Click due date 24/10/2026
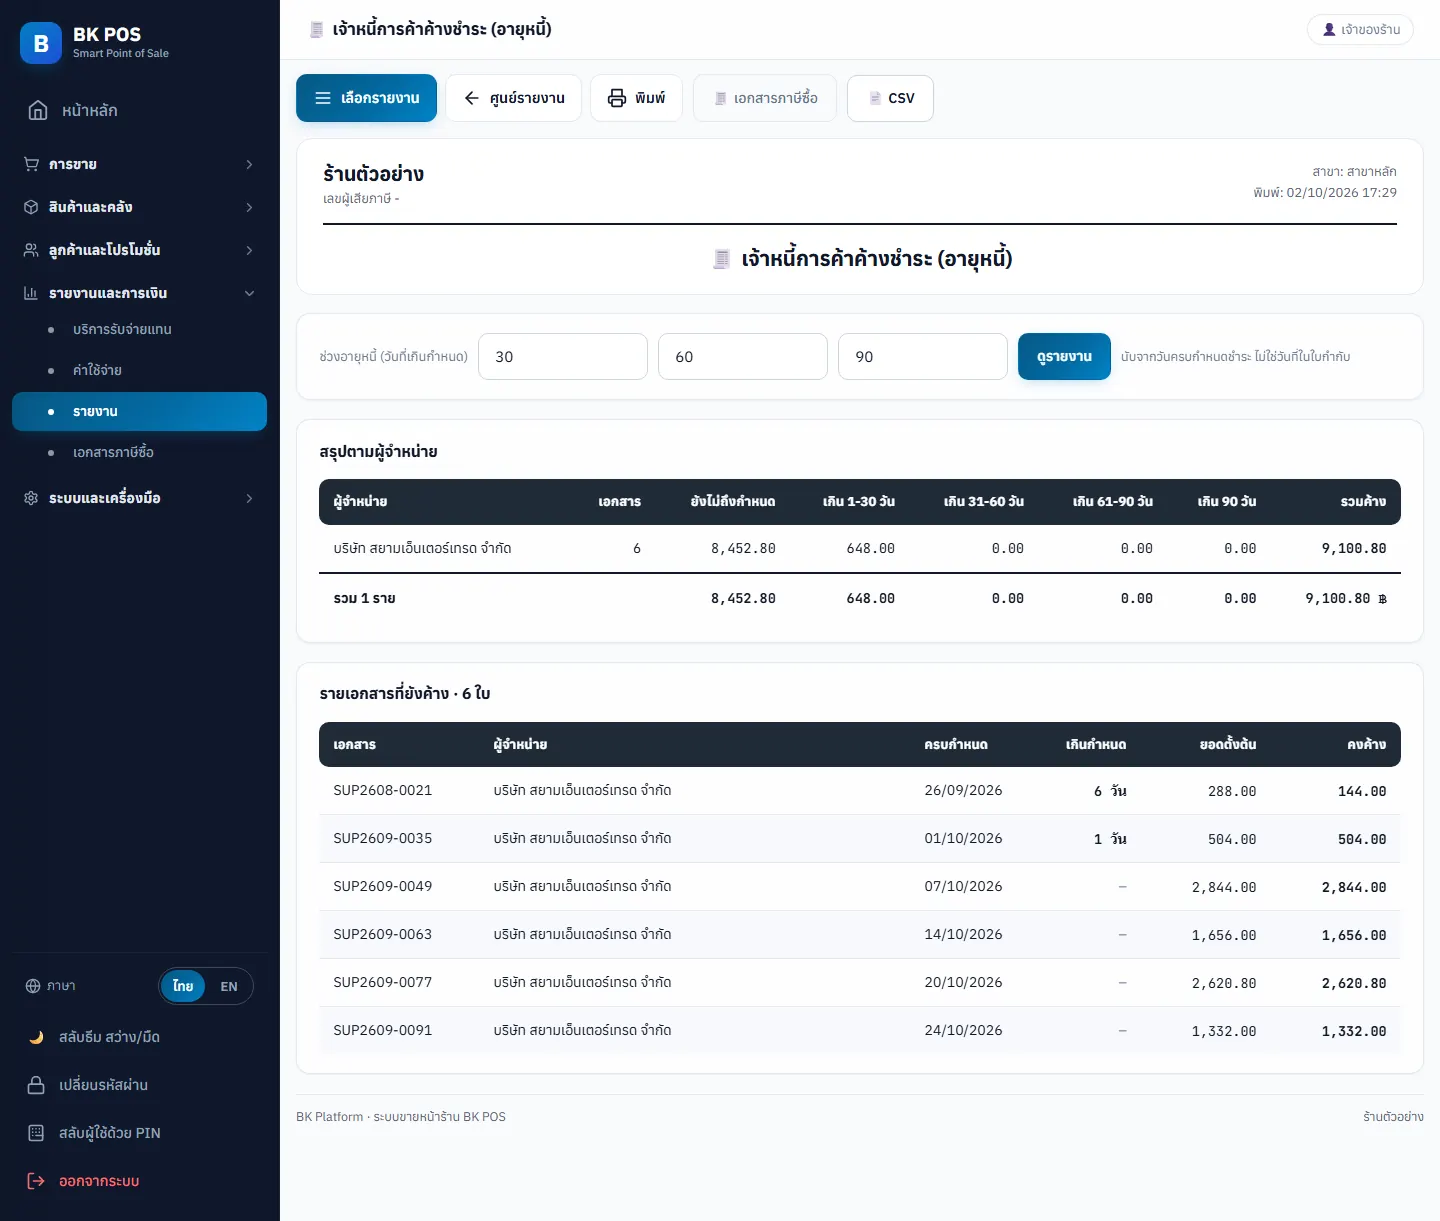 click(x=963, y=1030)
